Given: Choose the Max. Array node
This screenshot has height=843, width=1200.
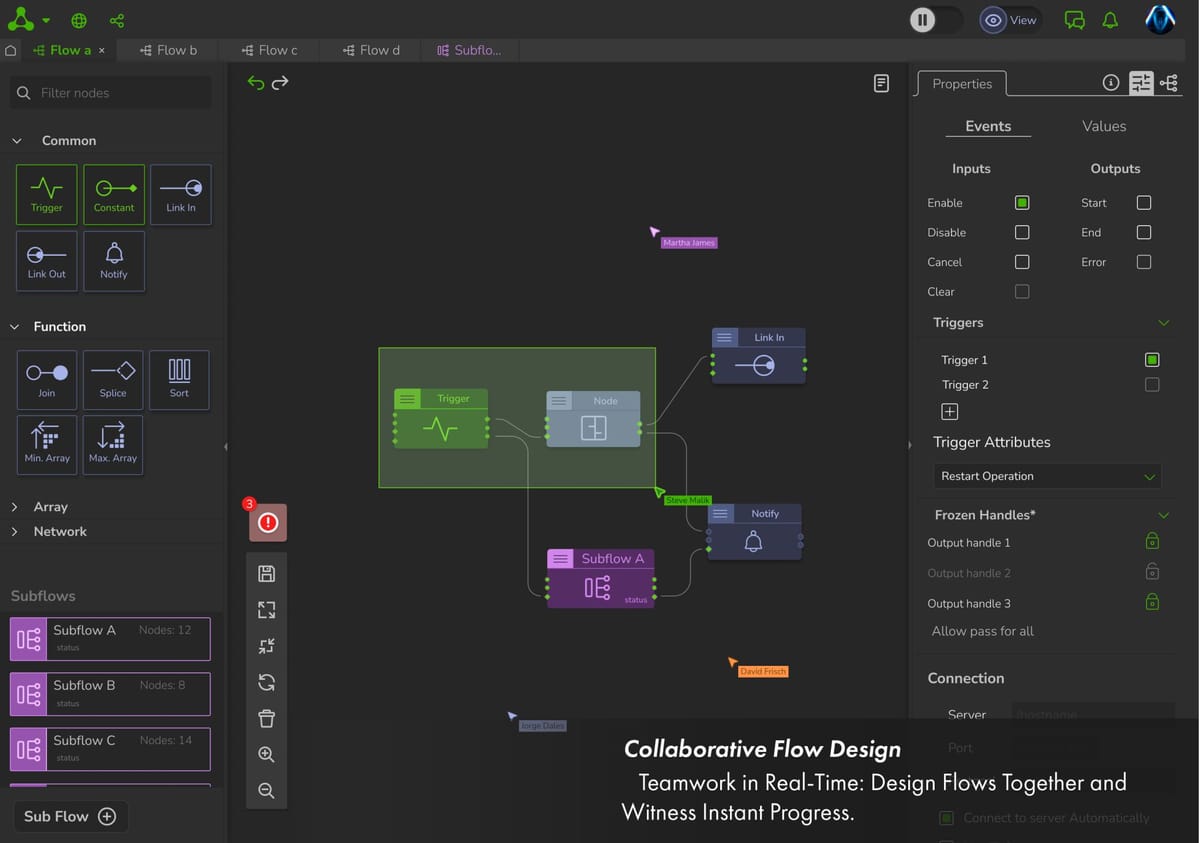Looking at the screenshot, I should click(113, 445).
